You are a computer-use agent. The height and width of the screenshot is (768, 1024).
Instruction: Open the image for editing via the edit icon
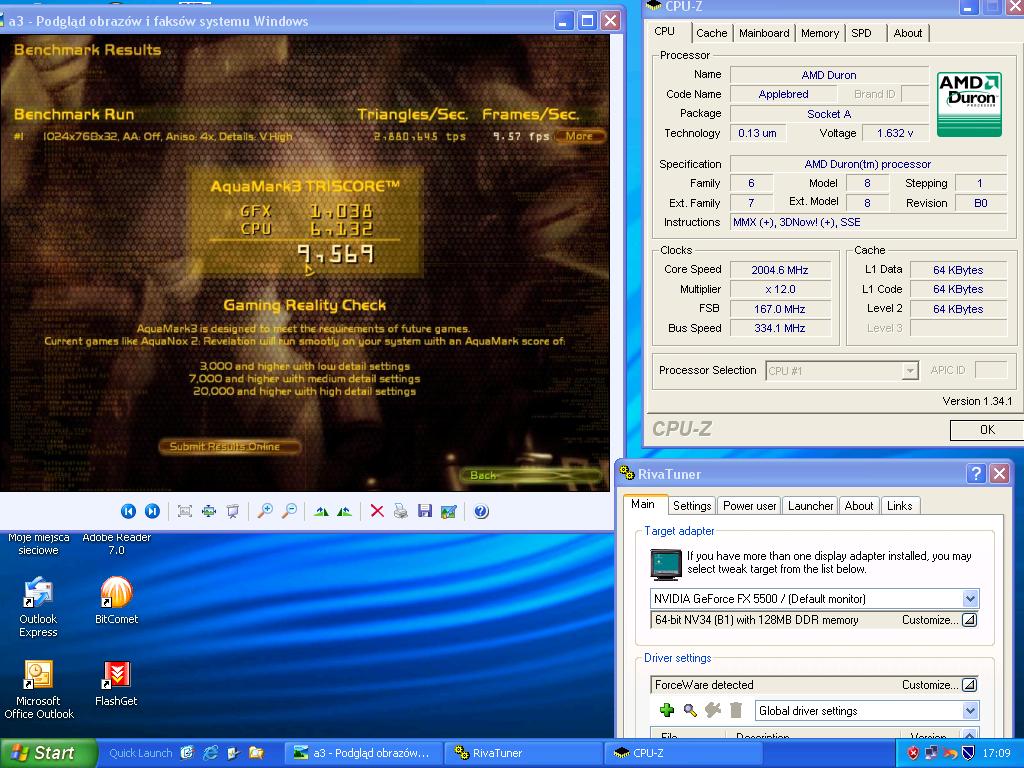(449, 511)
